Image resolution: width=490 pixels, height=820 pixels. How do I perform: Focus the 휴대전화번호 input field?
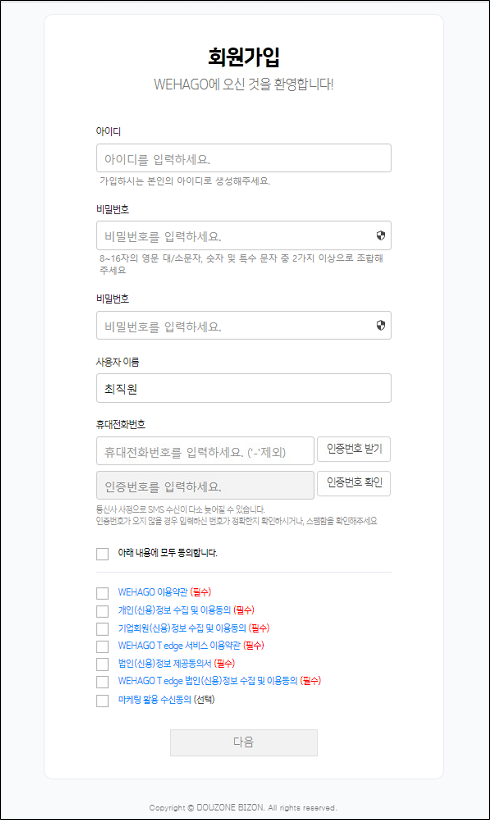205,451
